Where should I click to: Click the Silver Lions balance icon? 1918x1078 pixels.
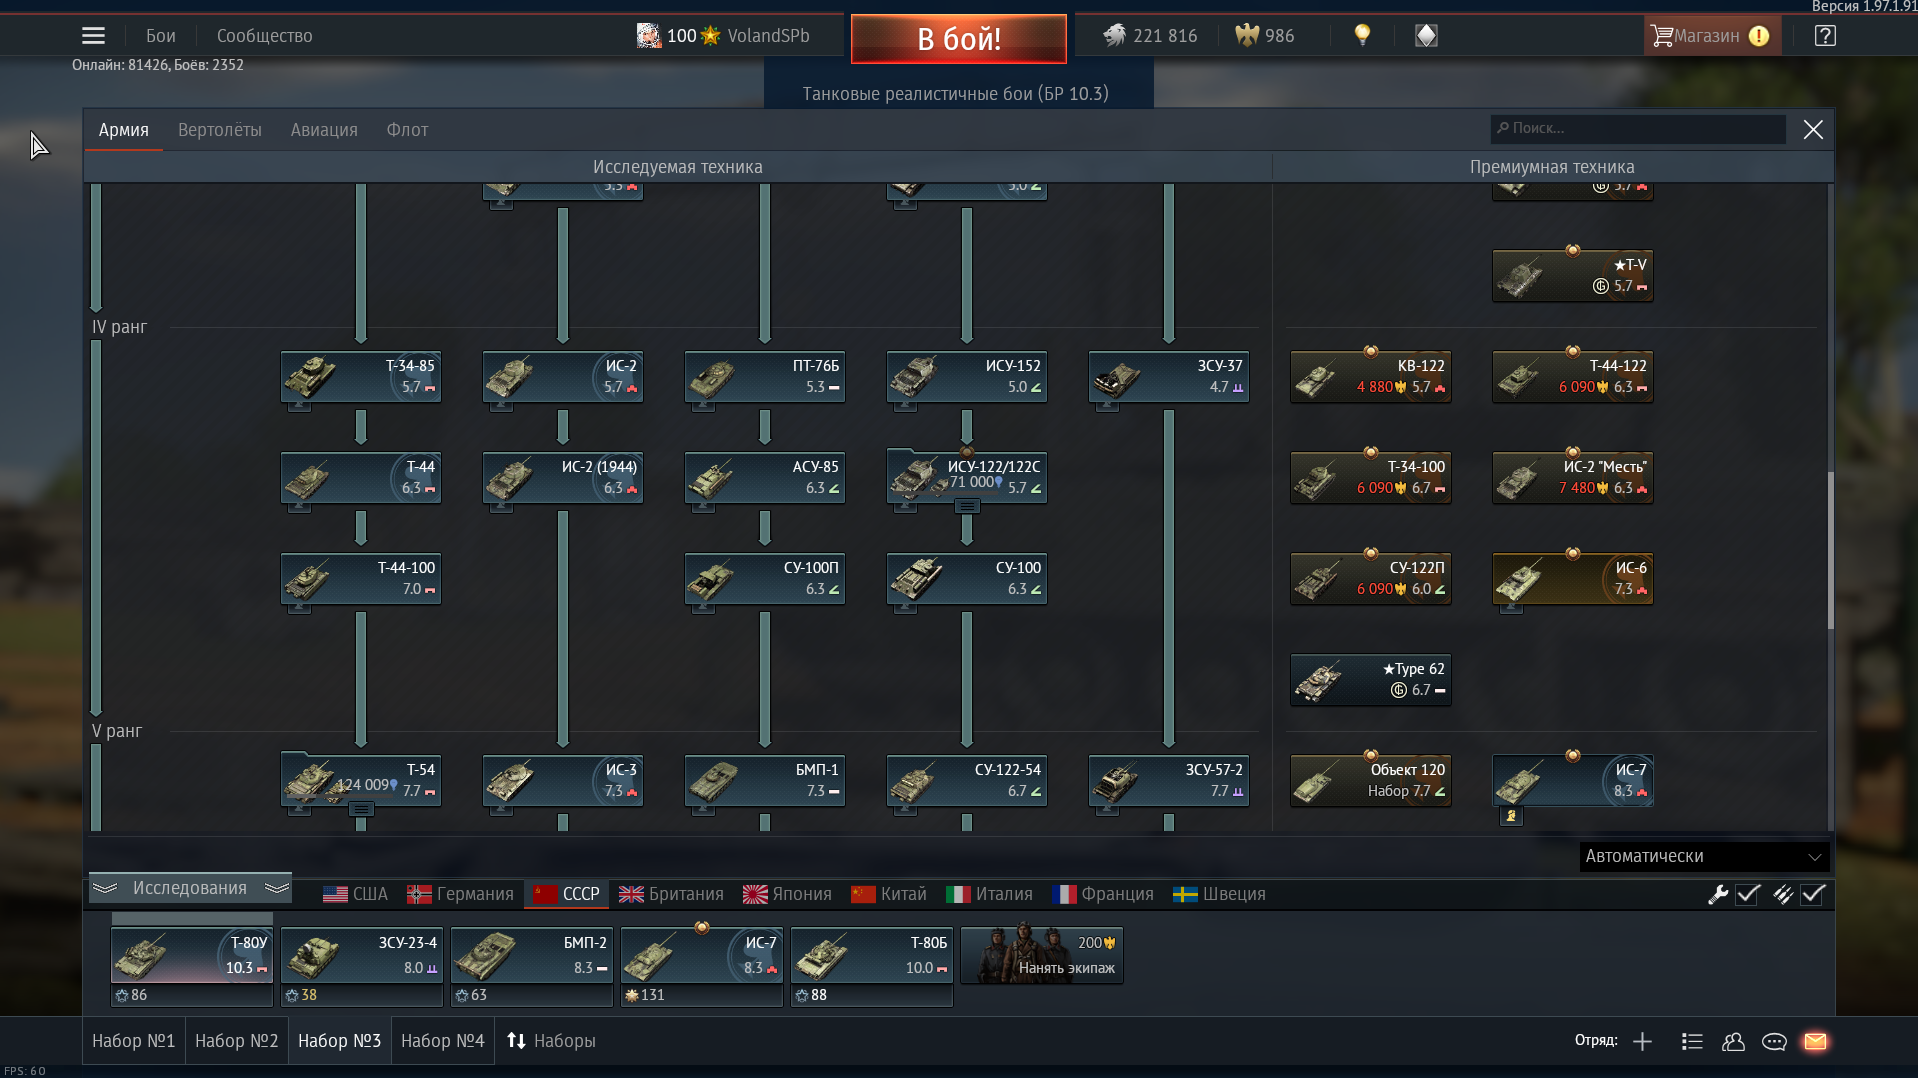click(1114, 36)
